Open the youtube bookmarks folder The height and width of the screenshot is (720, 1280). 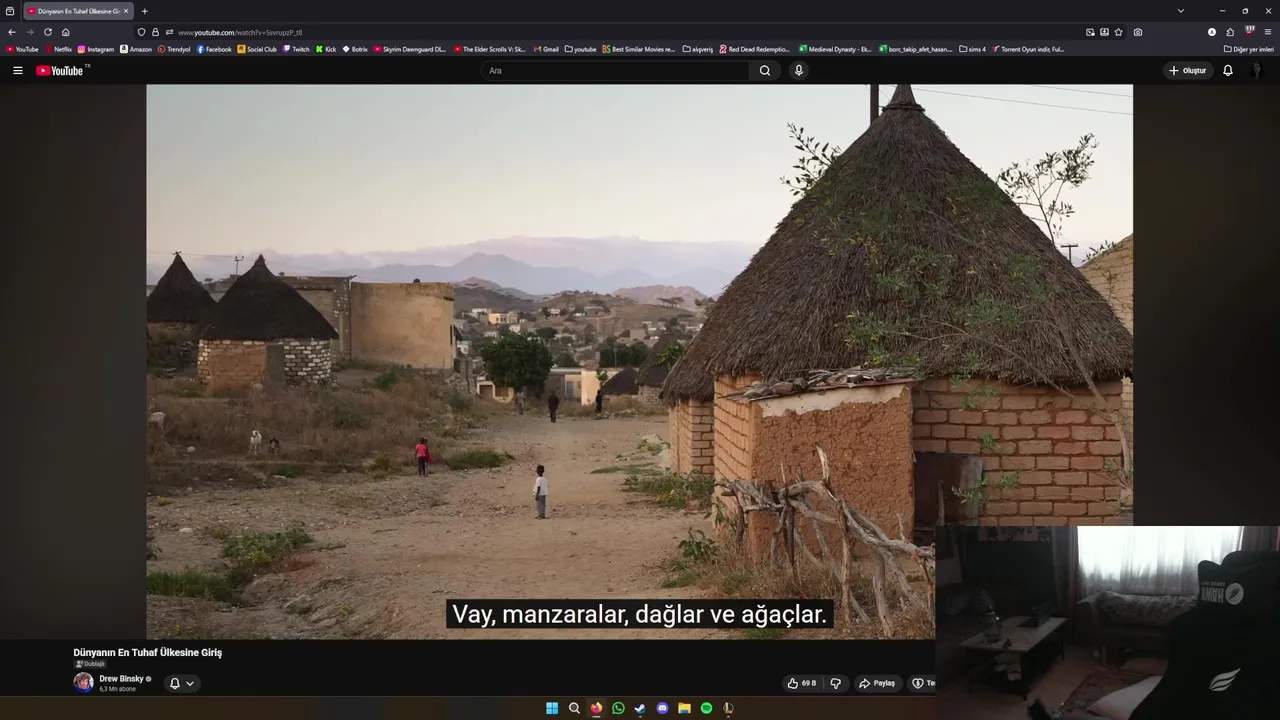[x=580, y=49]
